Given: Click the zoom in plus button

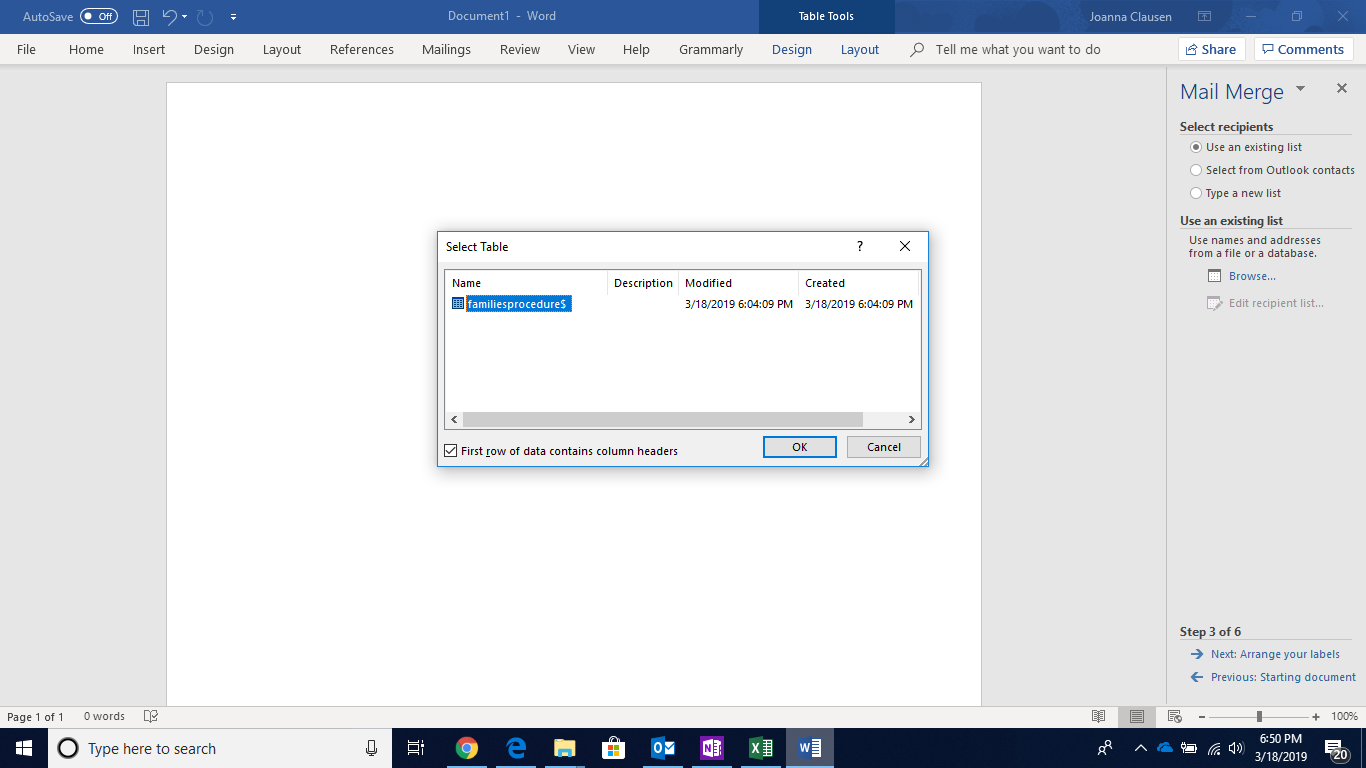Looking at the screenshot, I should pyautogui.click(x=1316, y=716).
